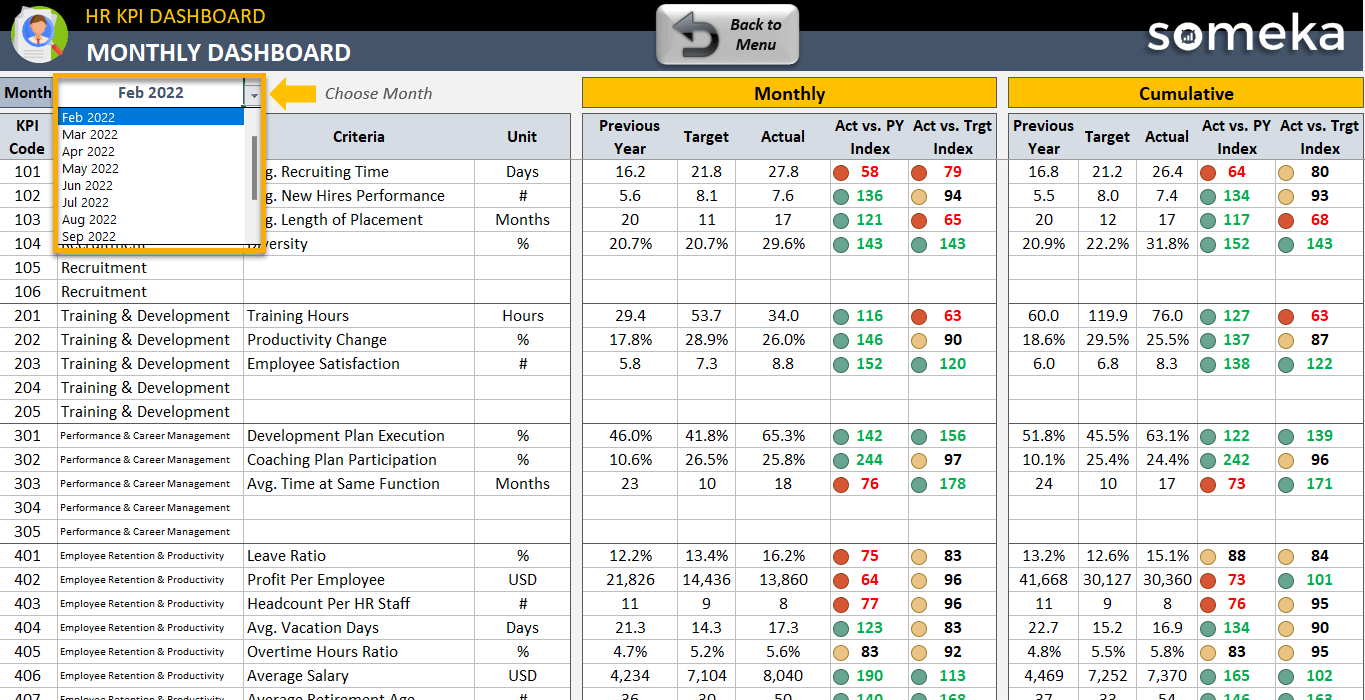Click the KPI Code column header

pos(28,137)
